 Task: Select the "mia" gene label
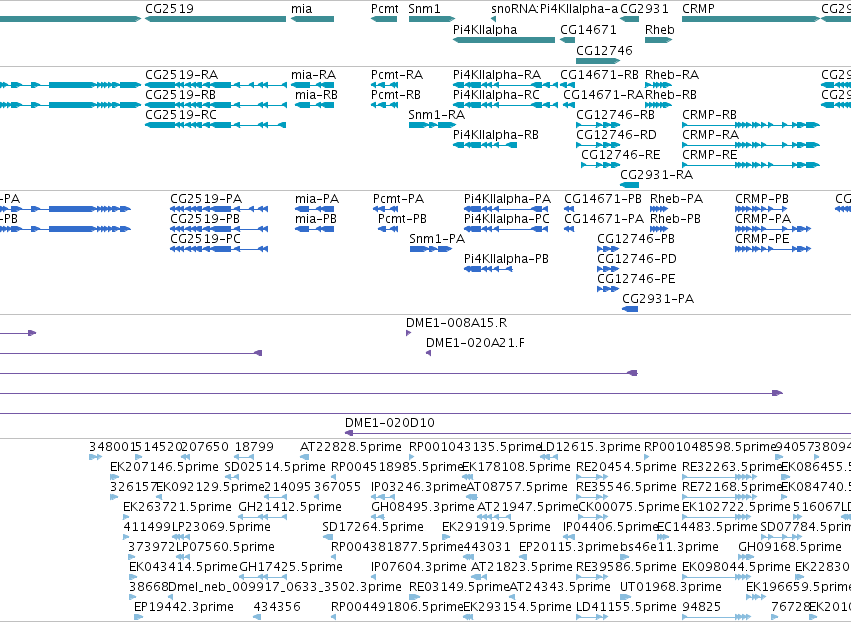pos(302,9)
